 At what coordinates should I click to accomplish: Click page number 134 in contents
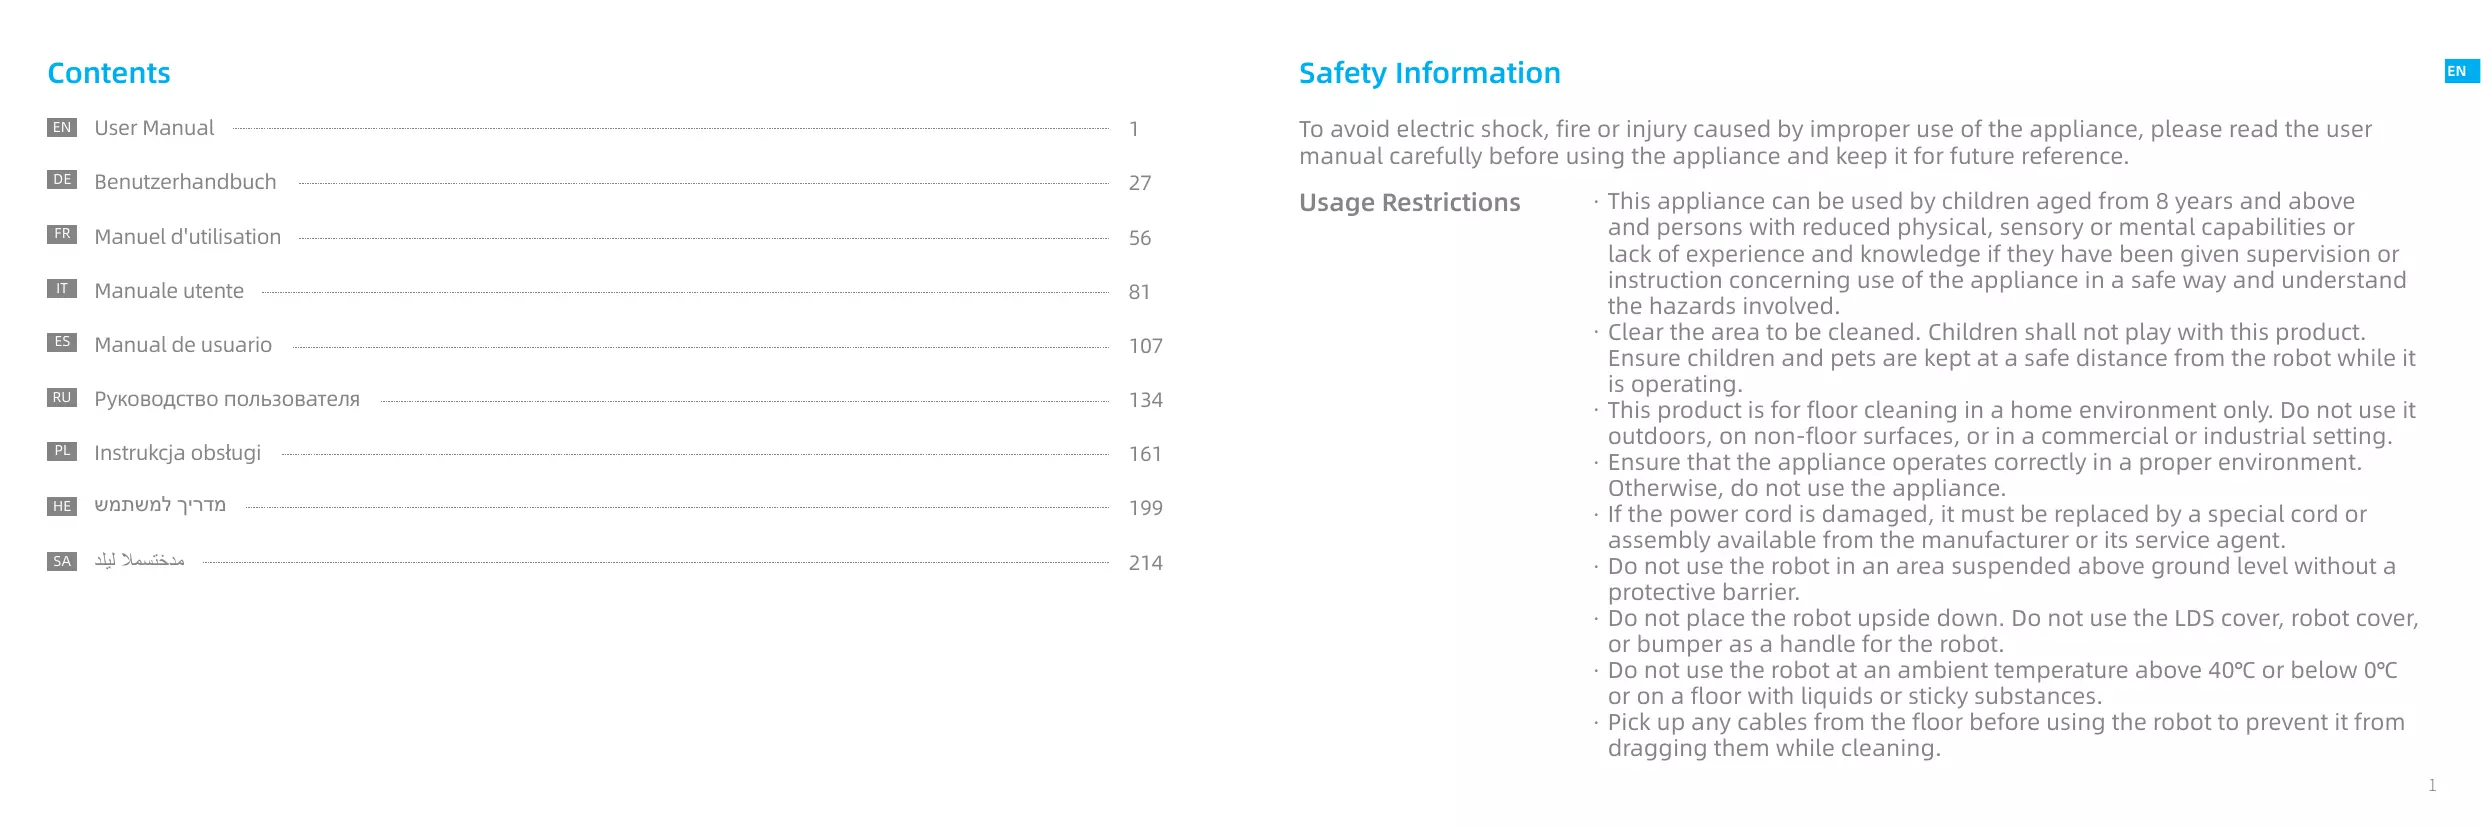(x=1145, y=400)
